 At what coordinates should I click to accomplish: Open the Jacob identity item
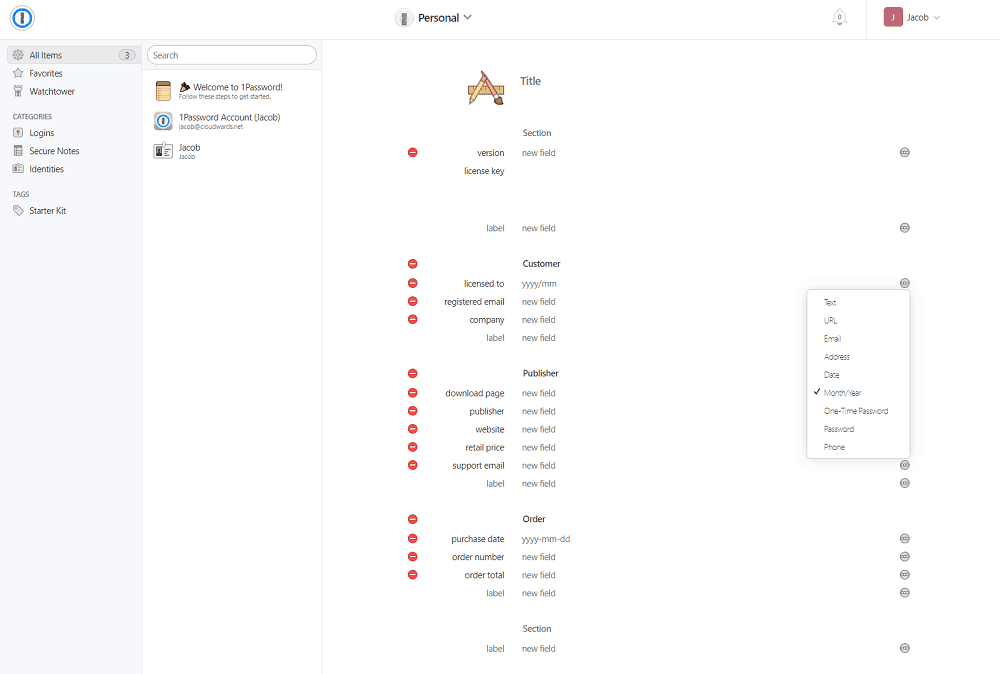click(x=232, y=151)
